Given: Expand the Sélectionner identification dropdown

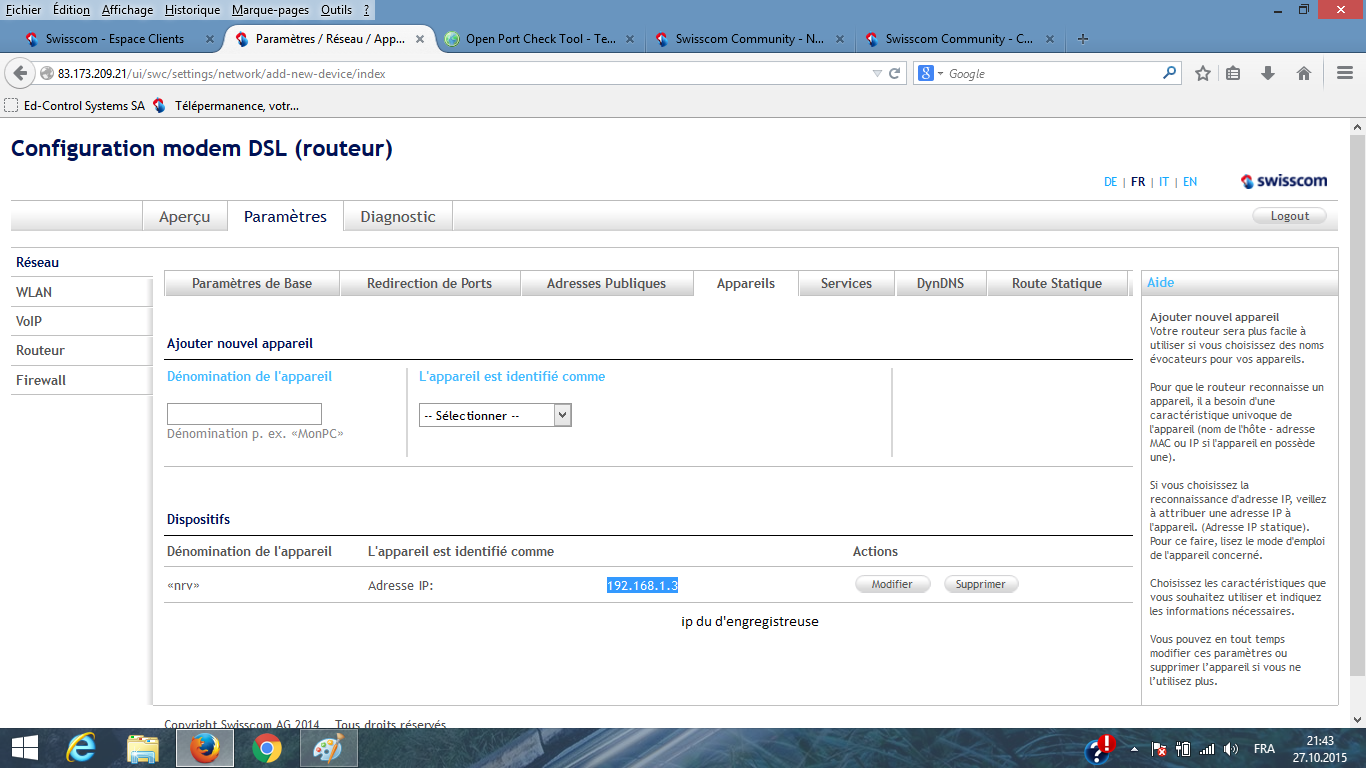Looking at the screenshot, I should tap(495, 415).
